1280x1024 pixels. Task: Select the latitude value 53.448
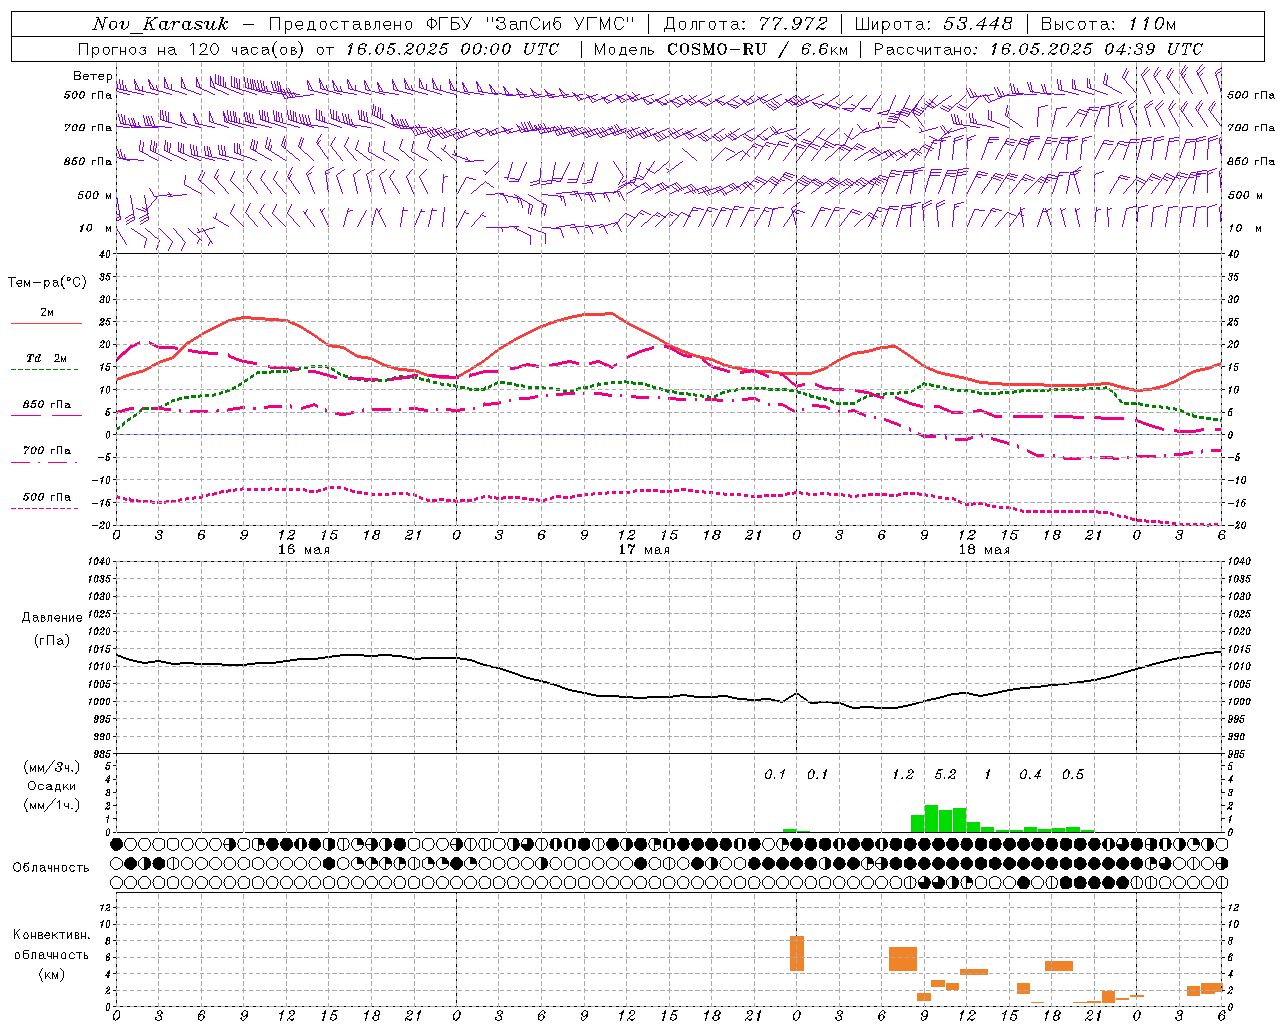[978, 24]
